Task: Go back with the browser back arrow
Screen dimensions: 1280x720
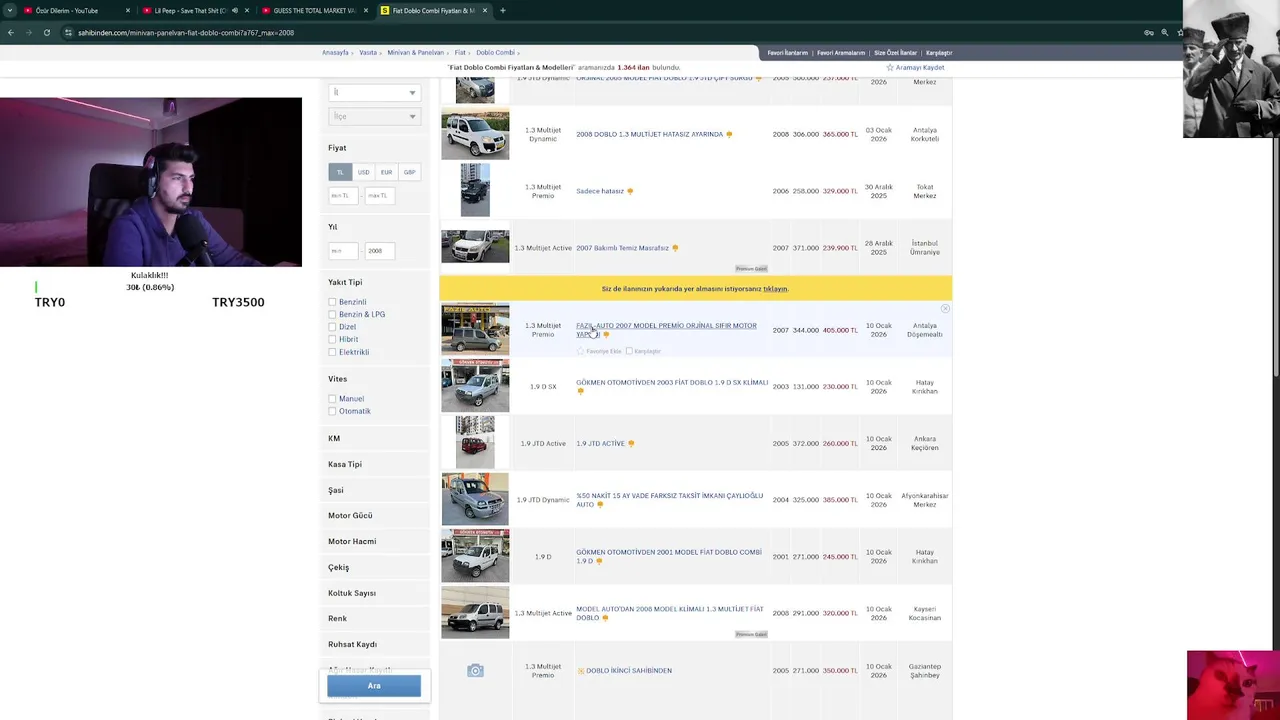Action: pos(11,32)
